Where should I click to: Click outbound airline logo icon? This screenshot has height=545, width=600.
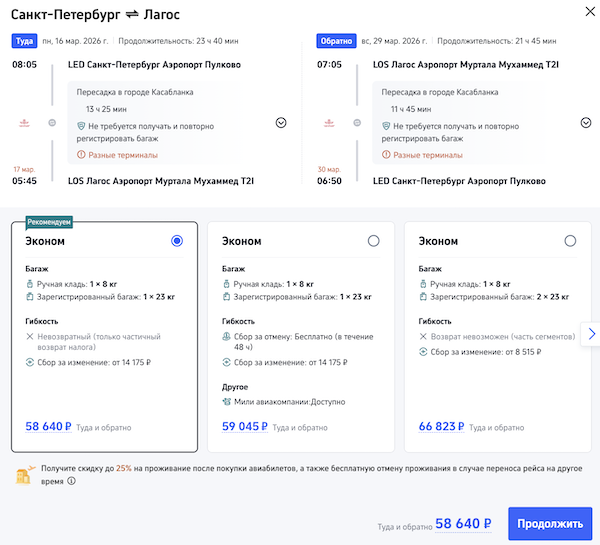tap(25, 123)
